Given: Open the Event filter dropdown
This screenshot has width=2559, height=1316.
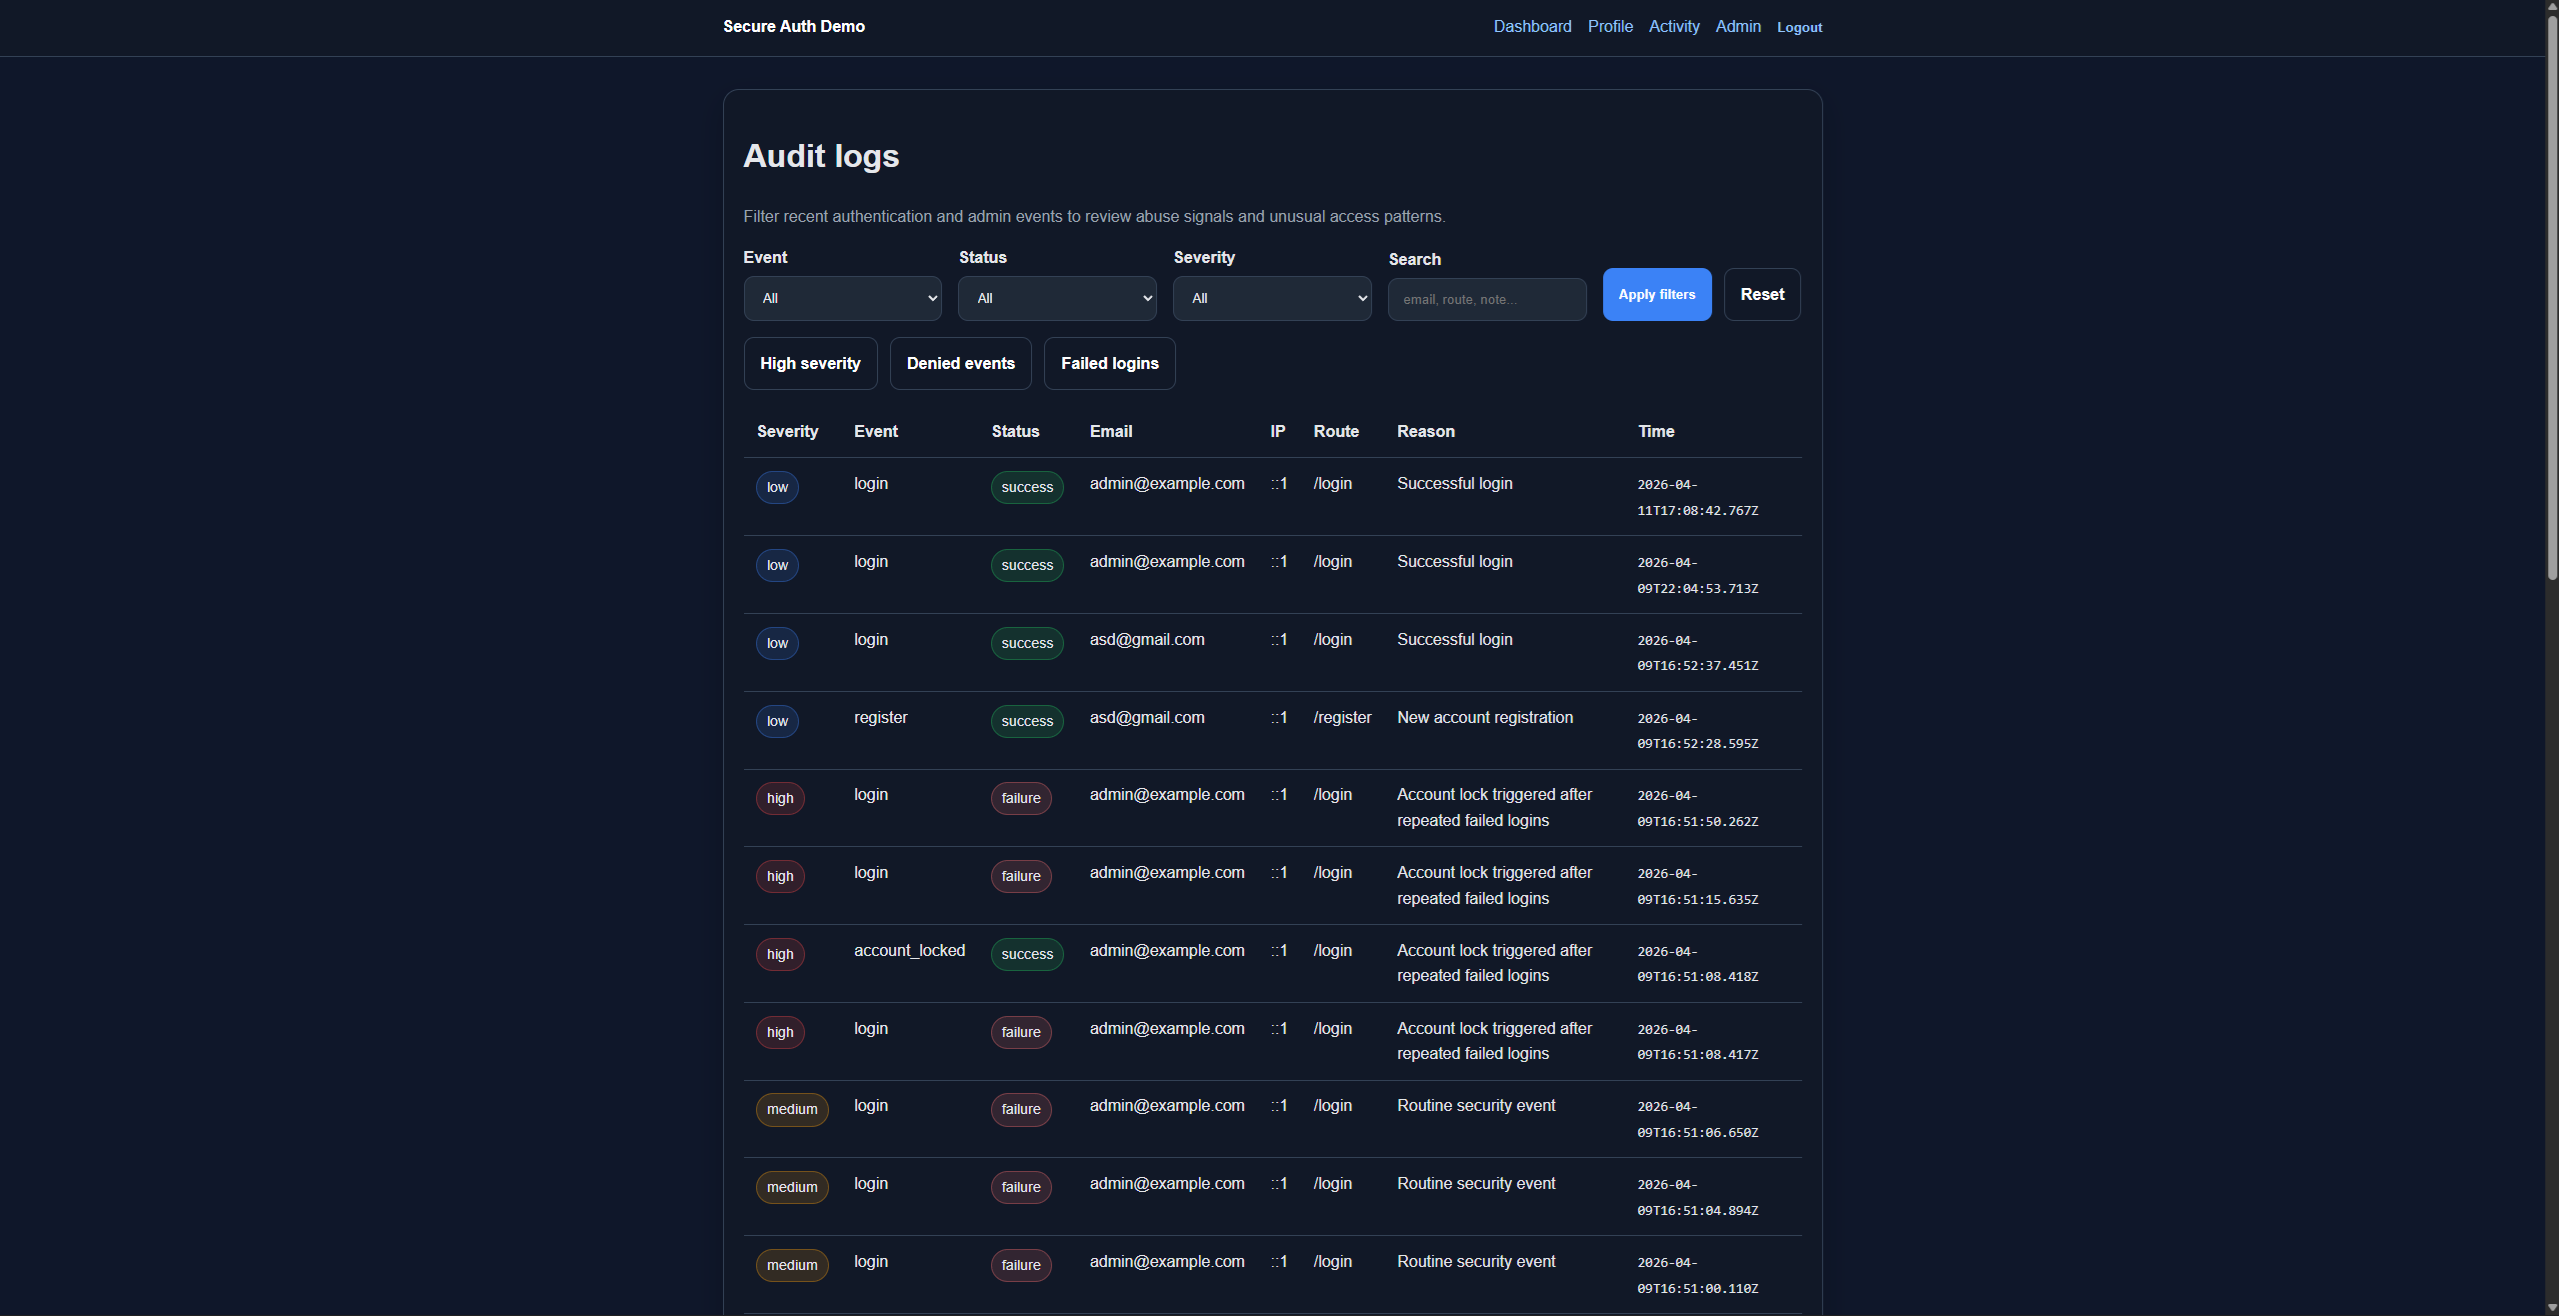Looking at the screenshot, I should point(841,297).
